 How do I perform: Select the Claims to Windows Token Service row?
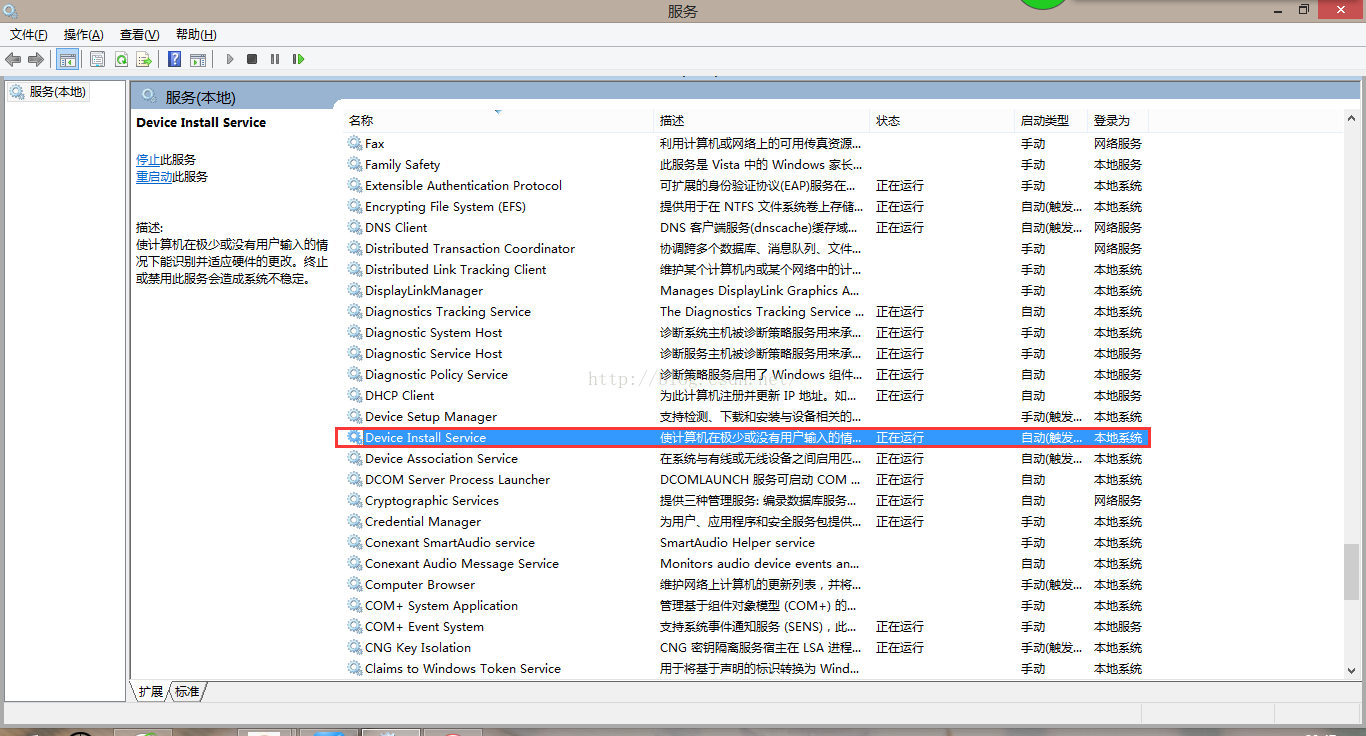(745, 668)
